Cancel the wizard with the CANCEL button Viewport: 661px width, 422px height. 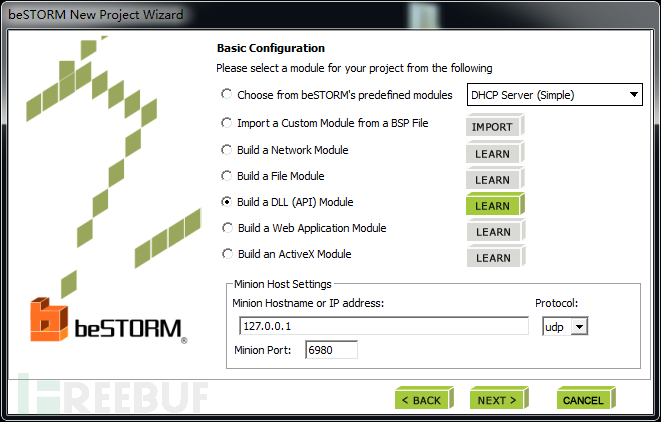pyautogui.click(x=586, y=398)
